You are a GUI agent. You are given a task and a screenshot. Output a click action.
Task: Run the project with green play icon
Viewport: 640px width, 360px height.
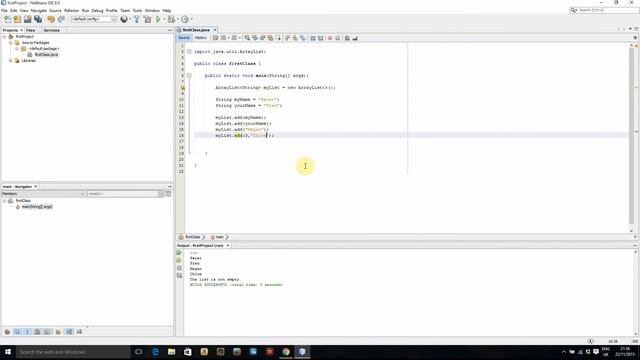pyautogui.click(x=158, y=19)
